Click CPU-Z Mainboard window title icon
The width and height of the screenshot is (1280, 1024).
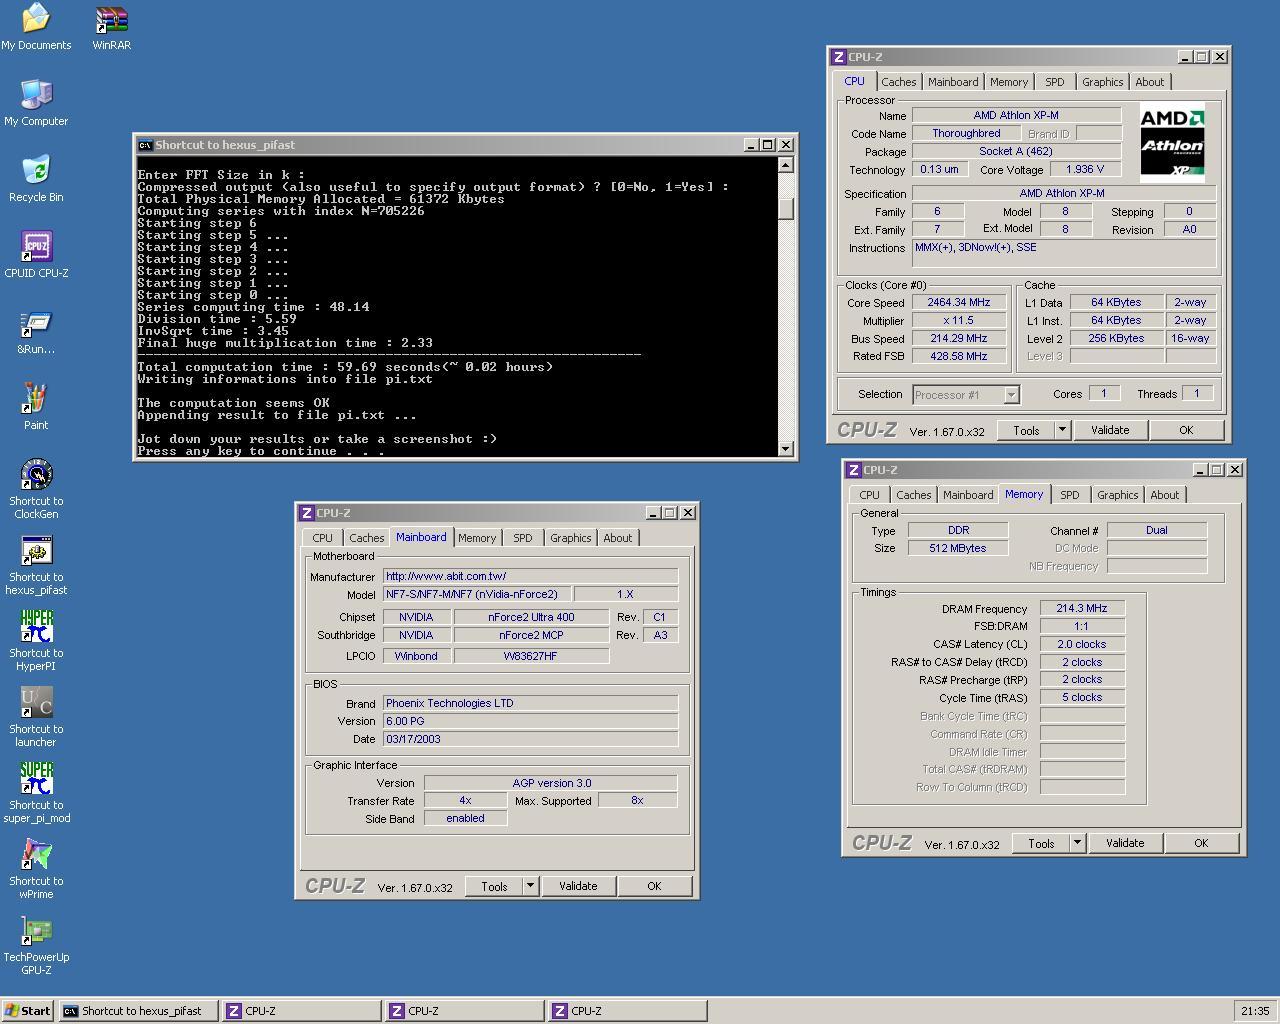(x=307, y=513)
